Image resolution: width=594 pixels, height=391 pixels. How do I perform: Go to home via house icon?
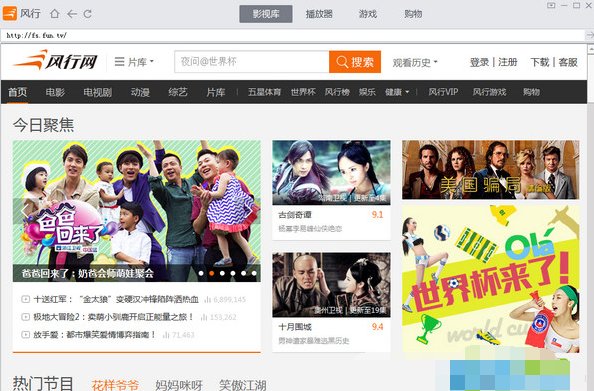[x=55, y=14]
